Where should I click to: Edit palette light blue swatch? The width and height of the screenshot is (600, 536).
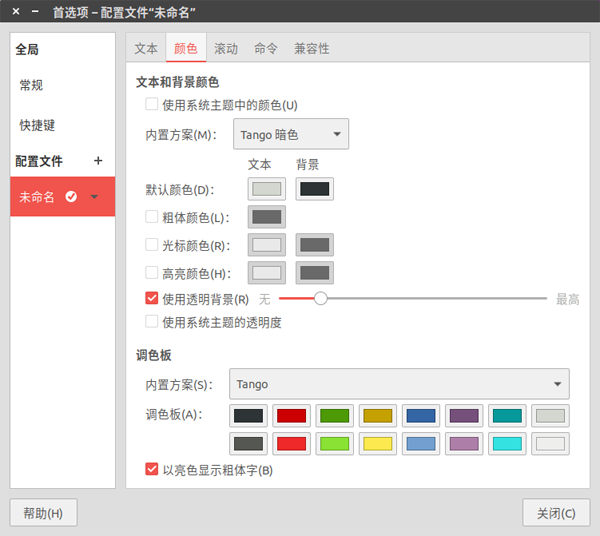click(x=421, y=444)
